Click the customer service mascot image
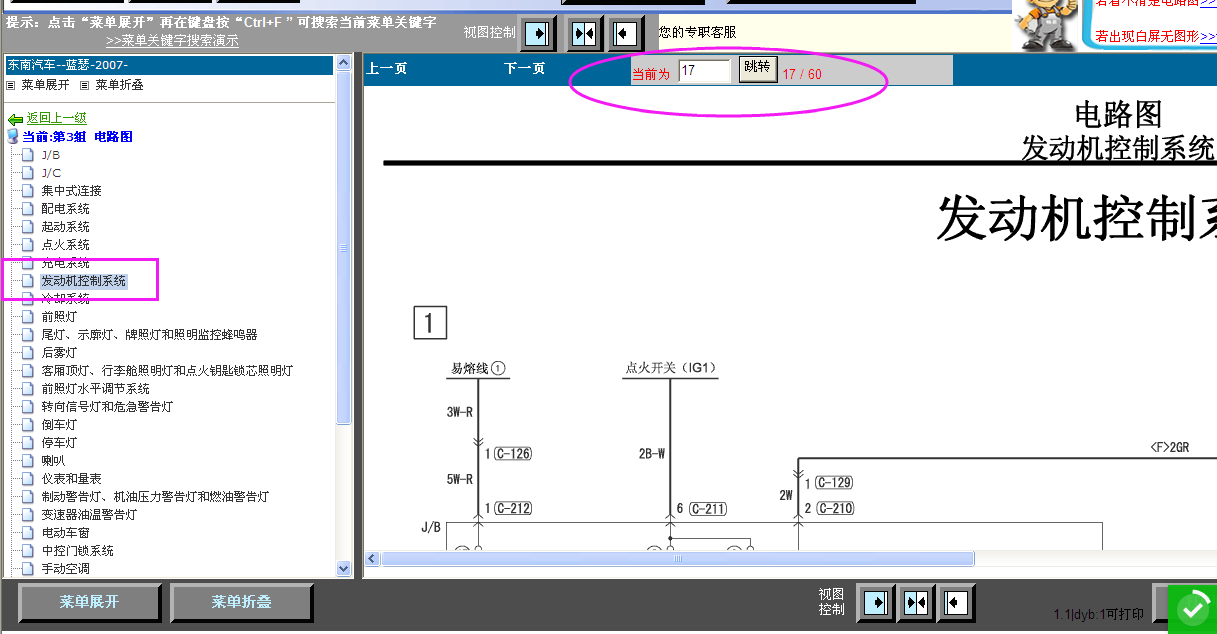The width and height of the screenshot is (1217, 634). pyautogui.click(x=1047, y=25)
